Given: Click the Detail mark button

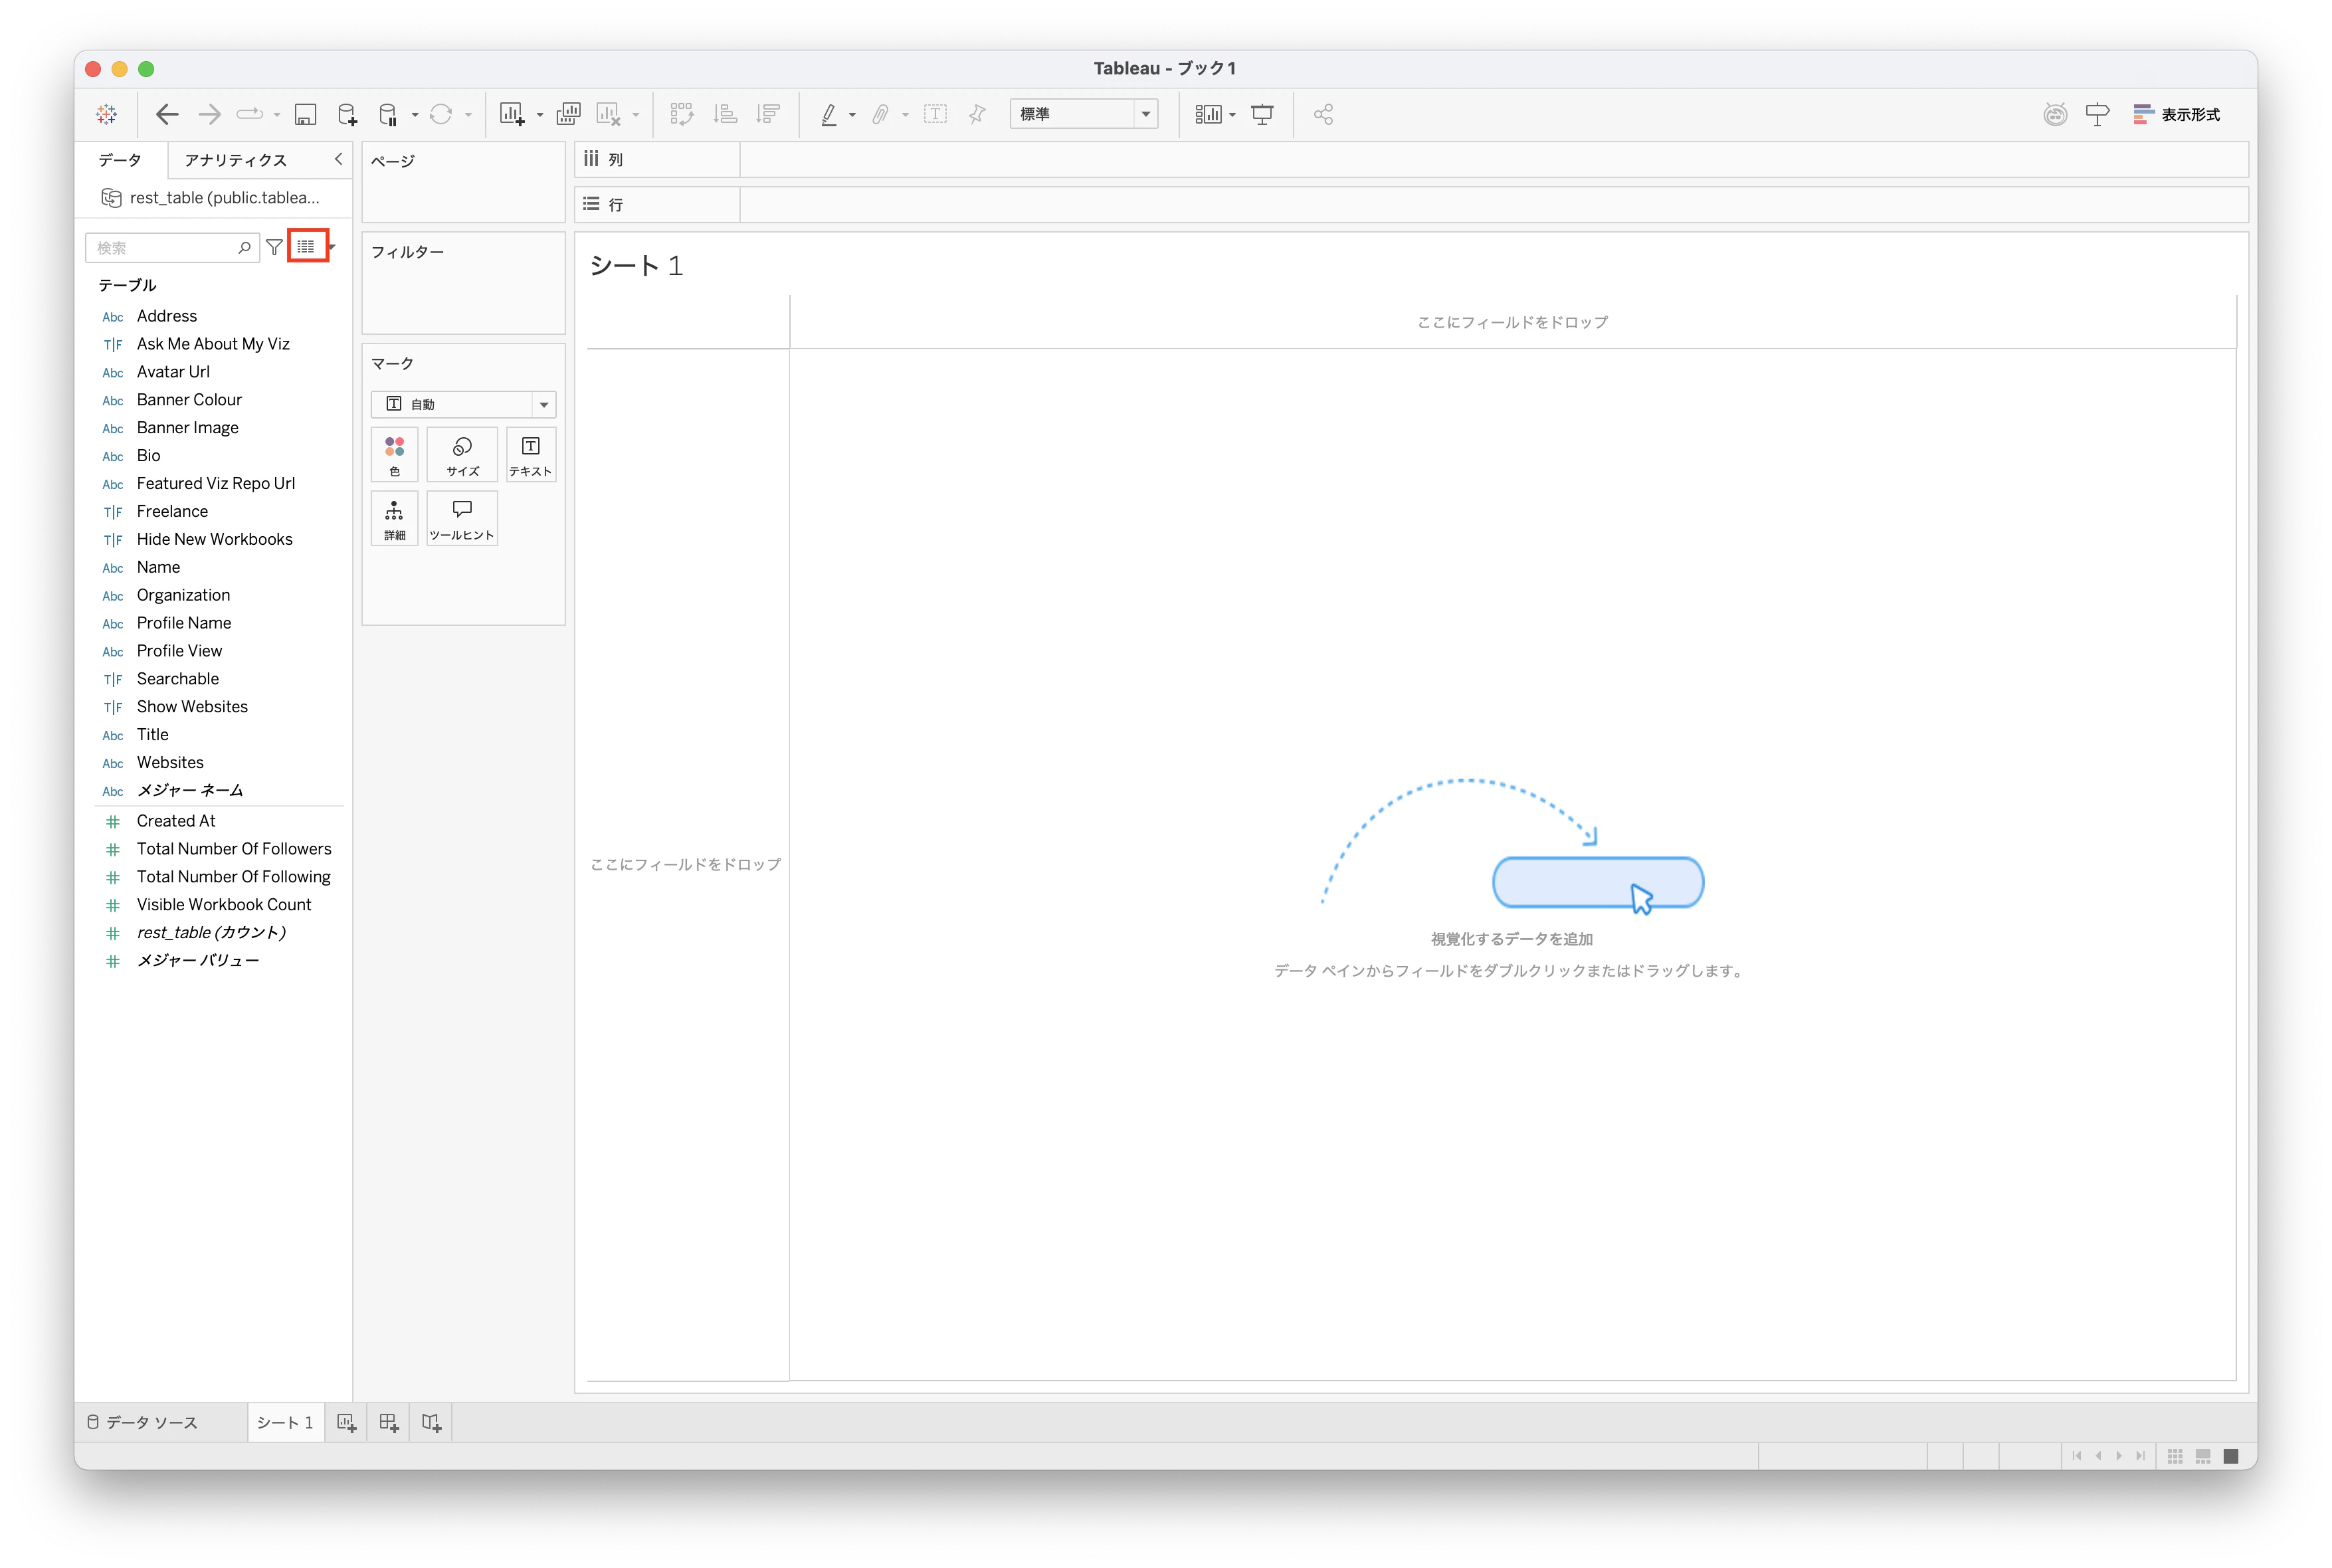Looking at the screenshot, I should coord(395,518).
